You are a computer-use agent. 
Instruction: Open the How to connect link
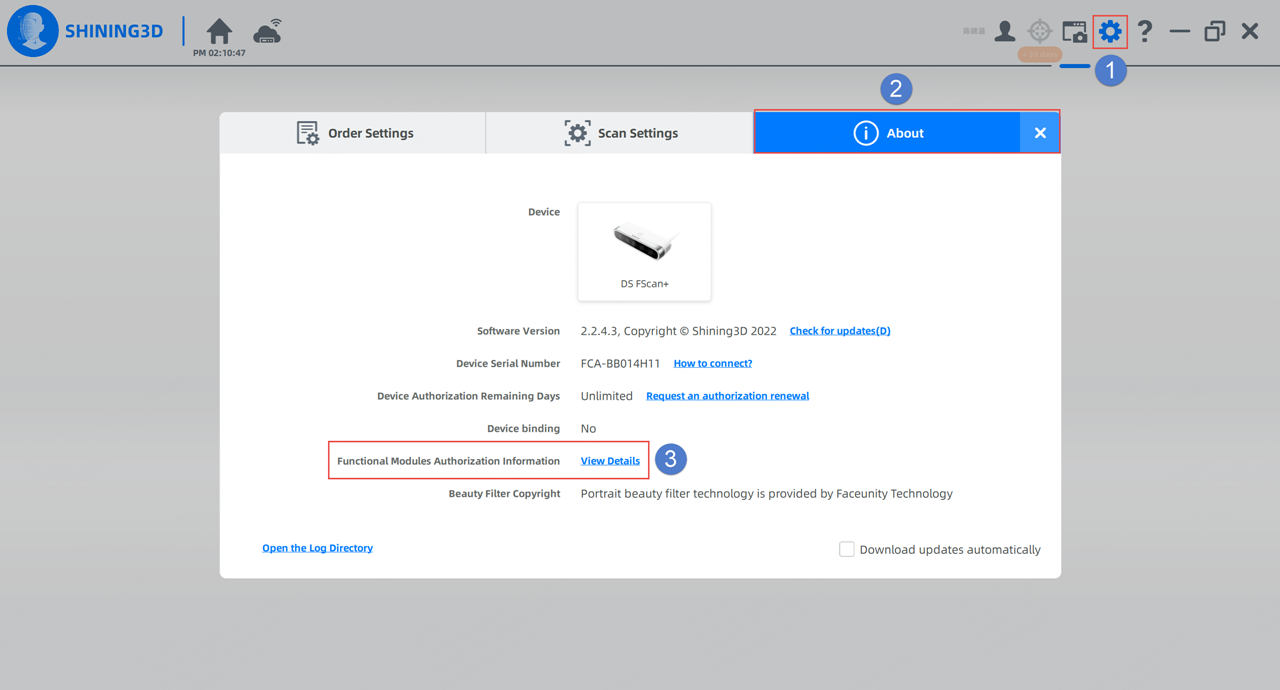[x=713, y=363]
